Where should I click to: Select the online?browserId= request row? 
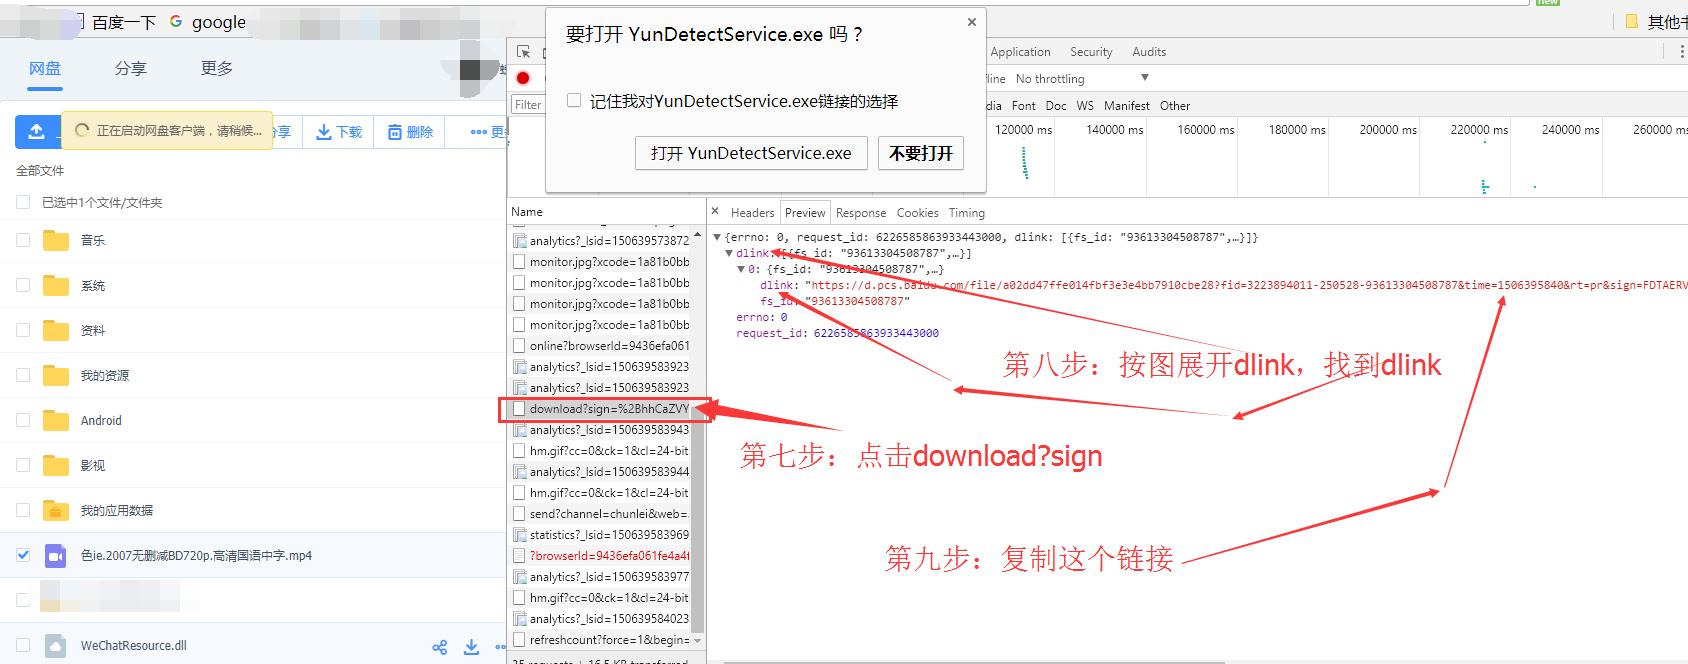click(x=601, y=346)
